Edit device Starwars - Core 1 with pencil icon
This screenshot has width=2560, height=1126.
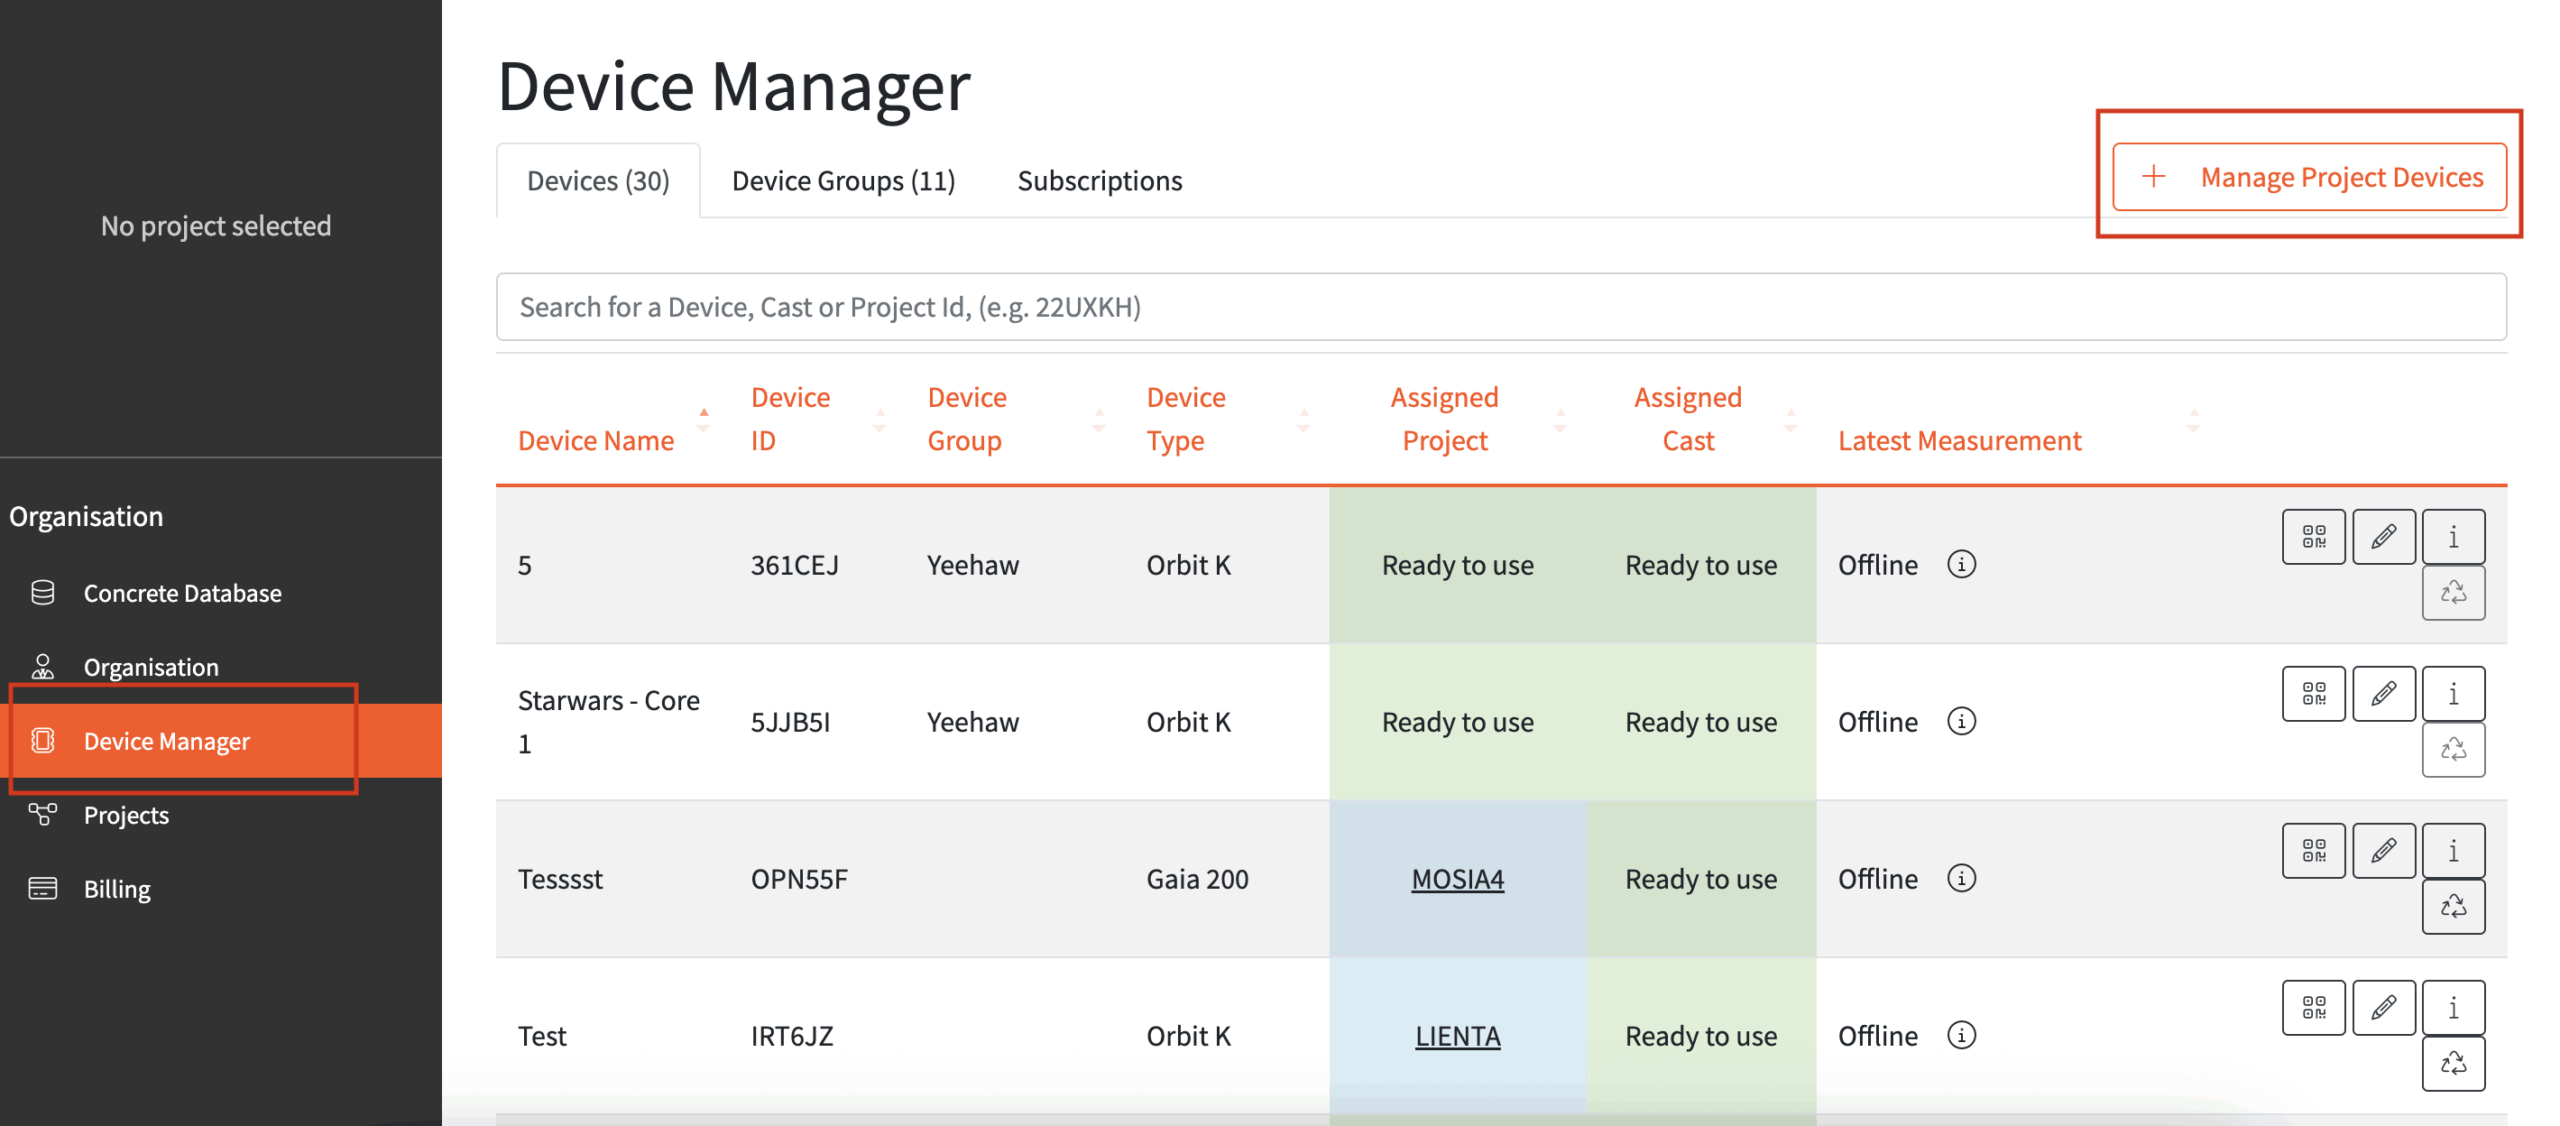(2383, 693)
